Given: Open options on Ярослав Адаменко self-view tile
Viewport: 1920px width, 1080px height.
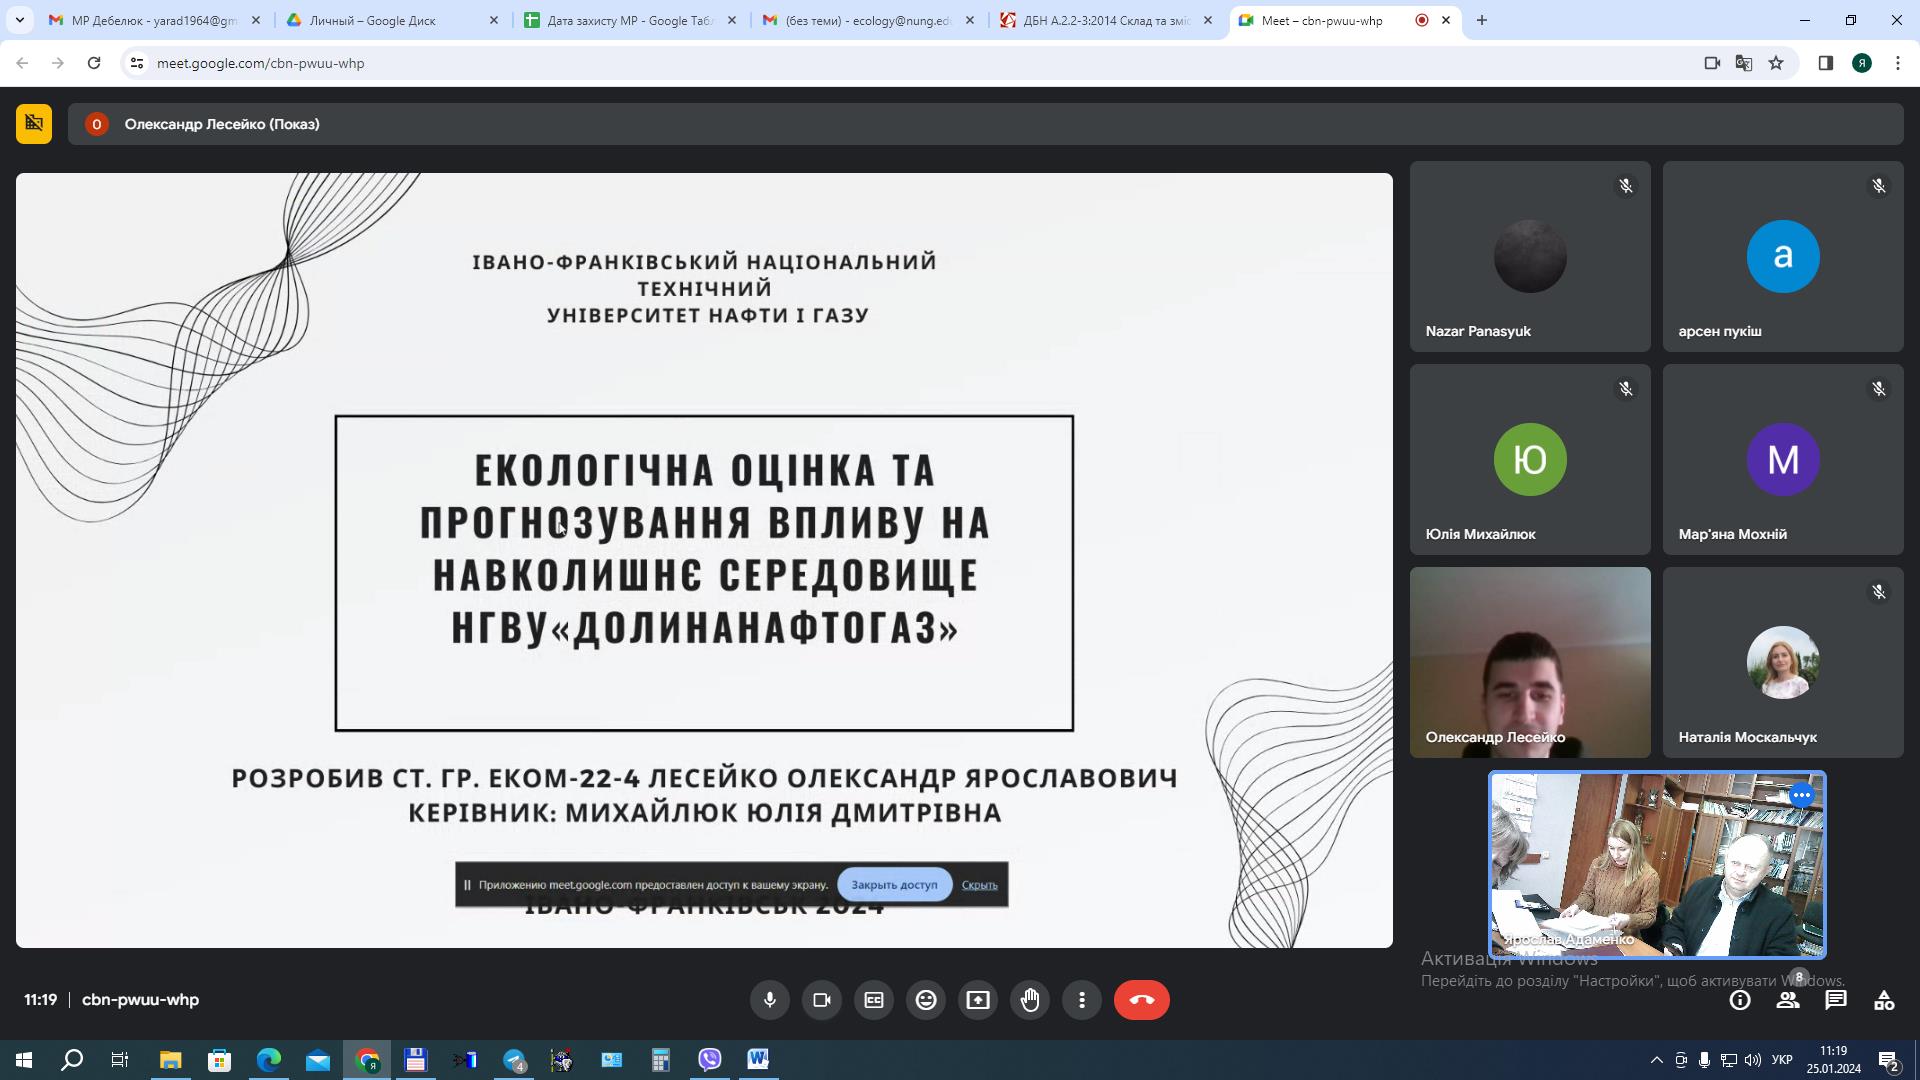Looking at the screenshot, I should (1801, 796).
